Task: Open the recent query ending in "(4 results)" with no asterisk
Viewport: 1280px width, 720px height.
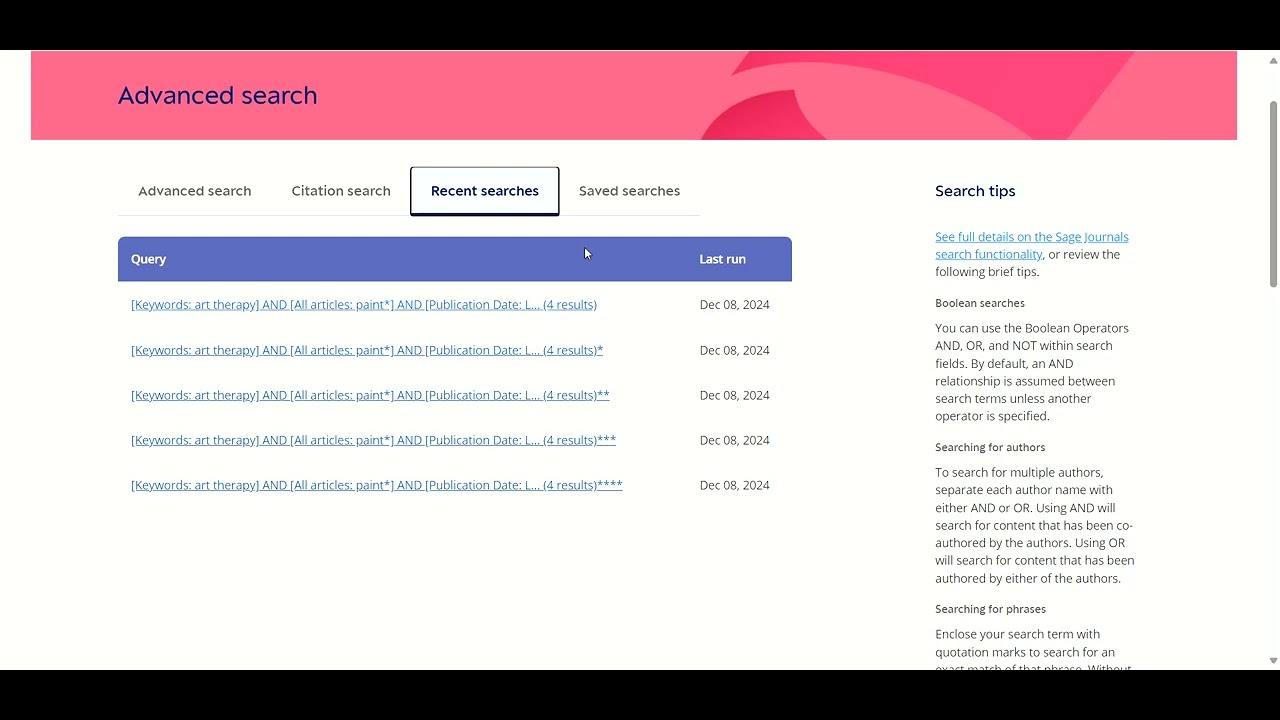Action: pyautogui.click(x=364, y=305)
